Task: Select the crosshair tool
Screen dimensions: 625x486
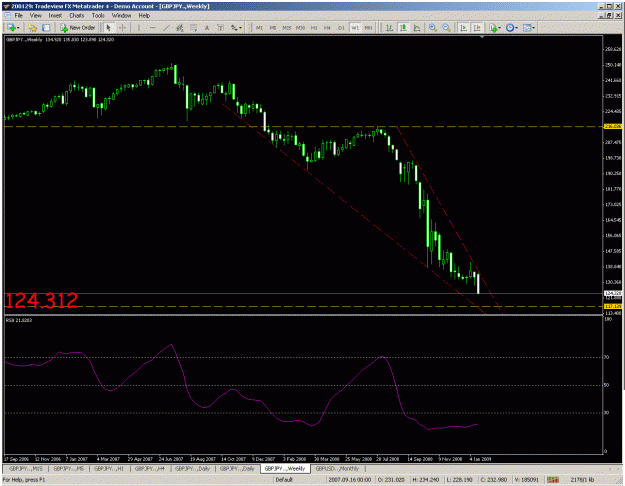Action: pos(122,28)
